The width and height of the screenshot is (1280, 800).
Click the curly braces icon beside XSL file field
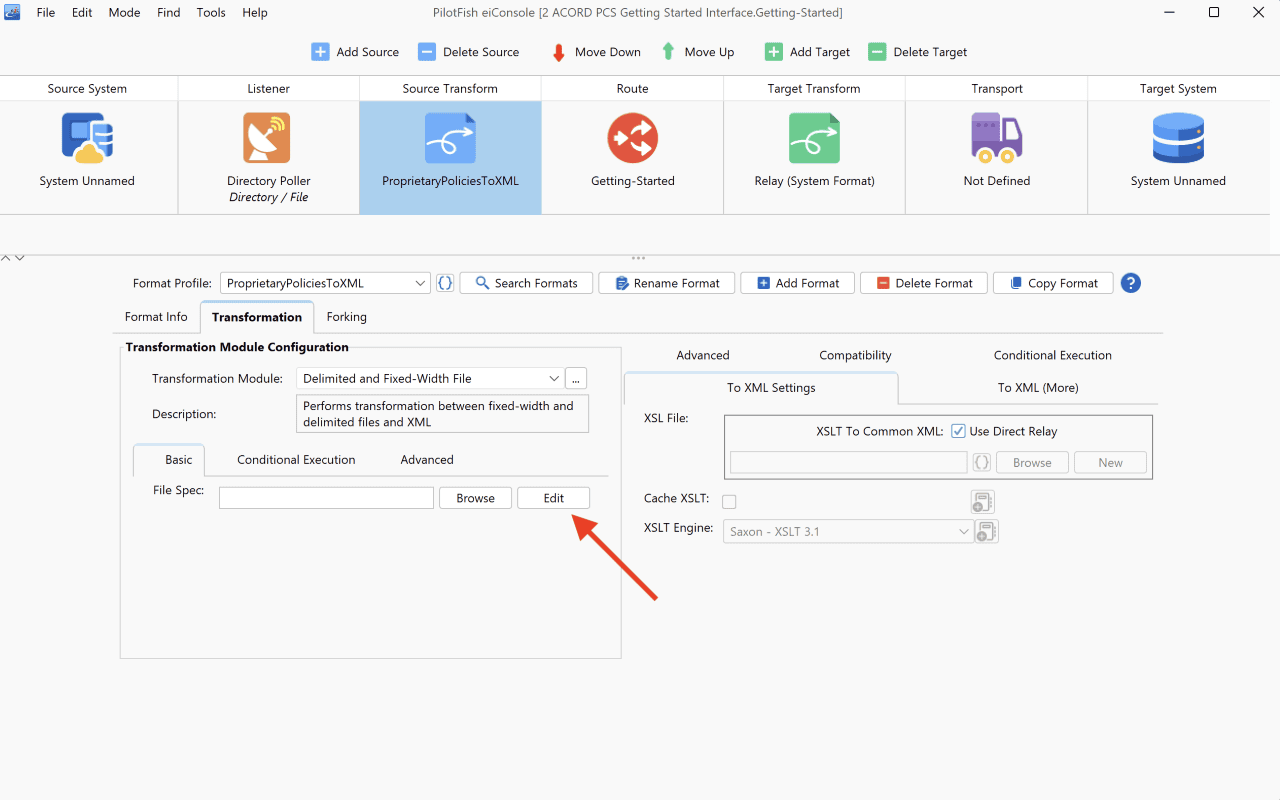point(982,462)
